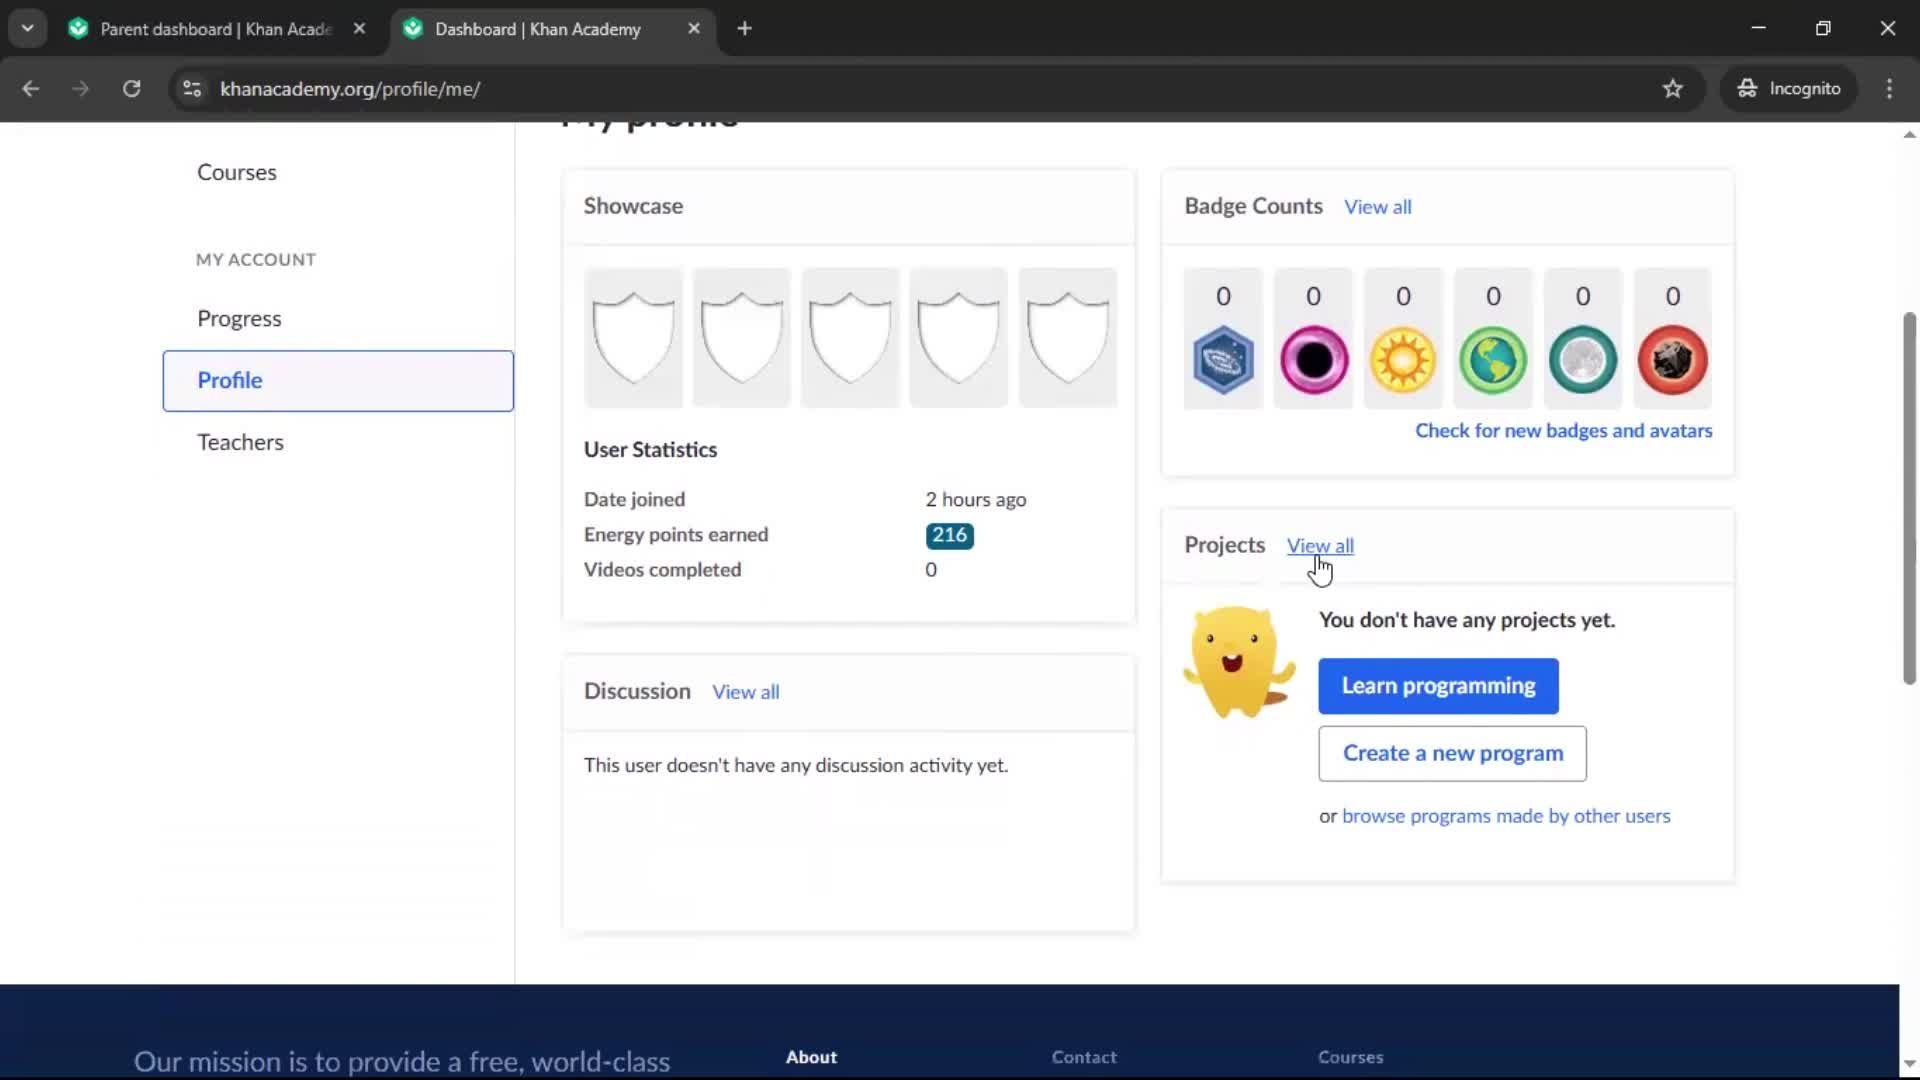The width and height of the screenshot is (1920, 1080).
Task: Click View all next to Projects
Action: point(1320,546)
